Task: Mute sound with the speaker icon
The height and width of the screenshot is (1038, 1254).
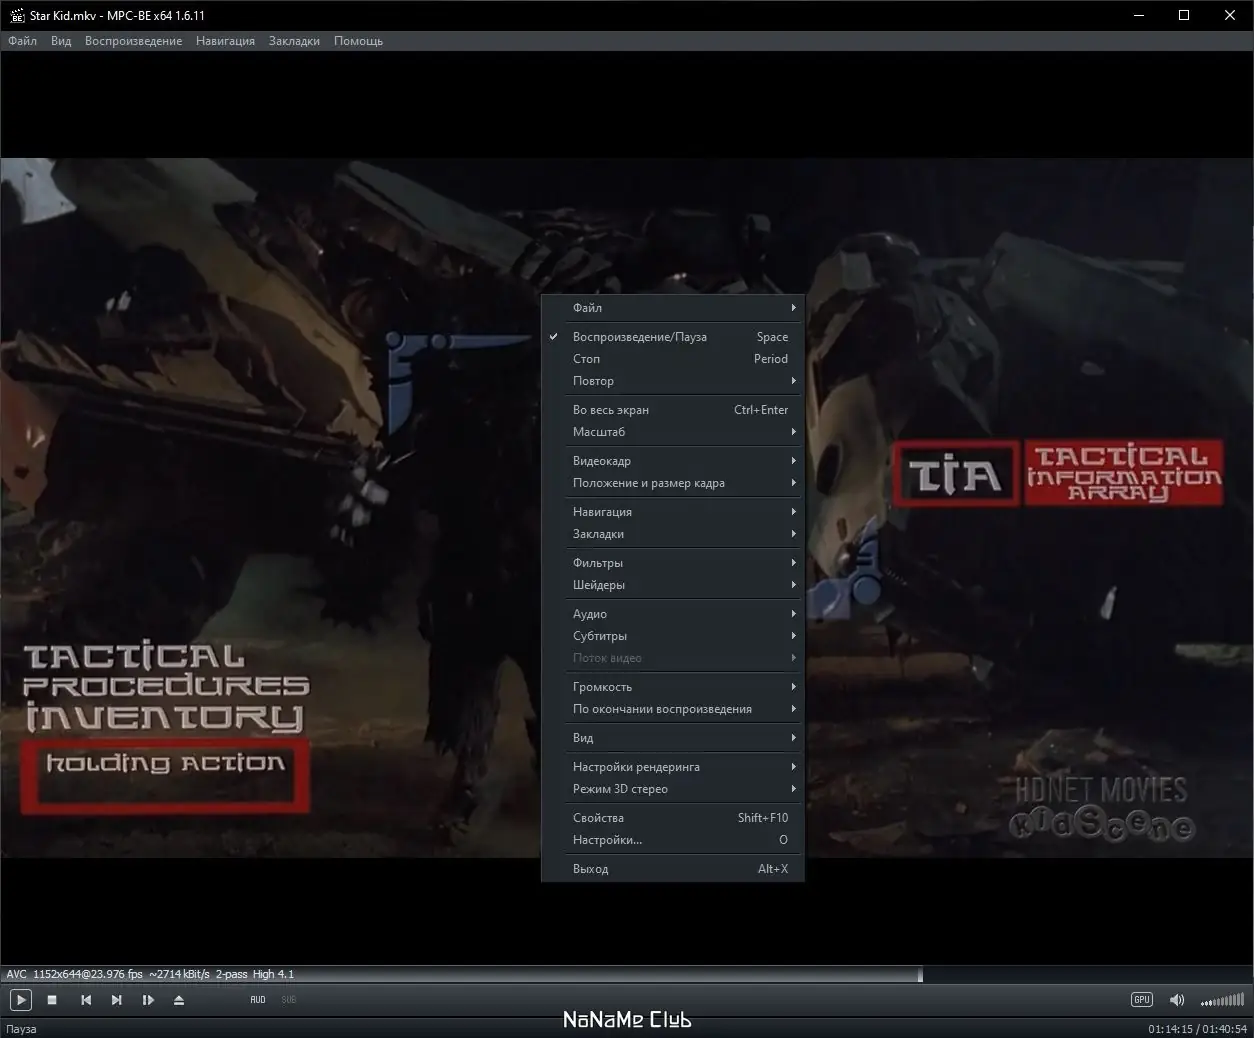Action: point(1177,1000)
